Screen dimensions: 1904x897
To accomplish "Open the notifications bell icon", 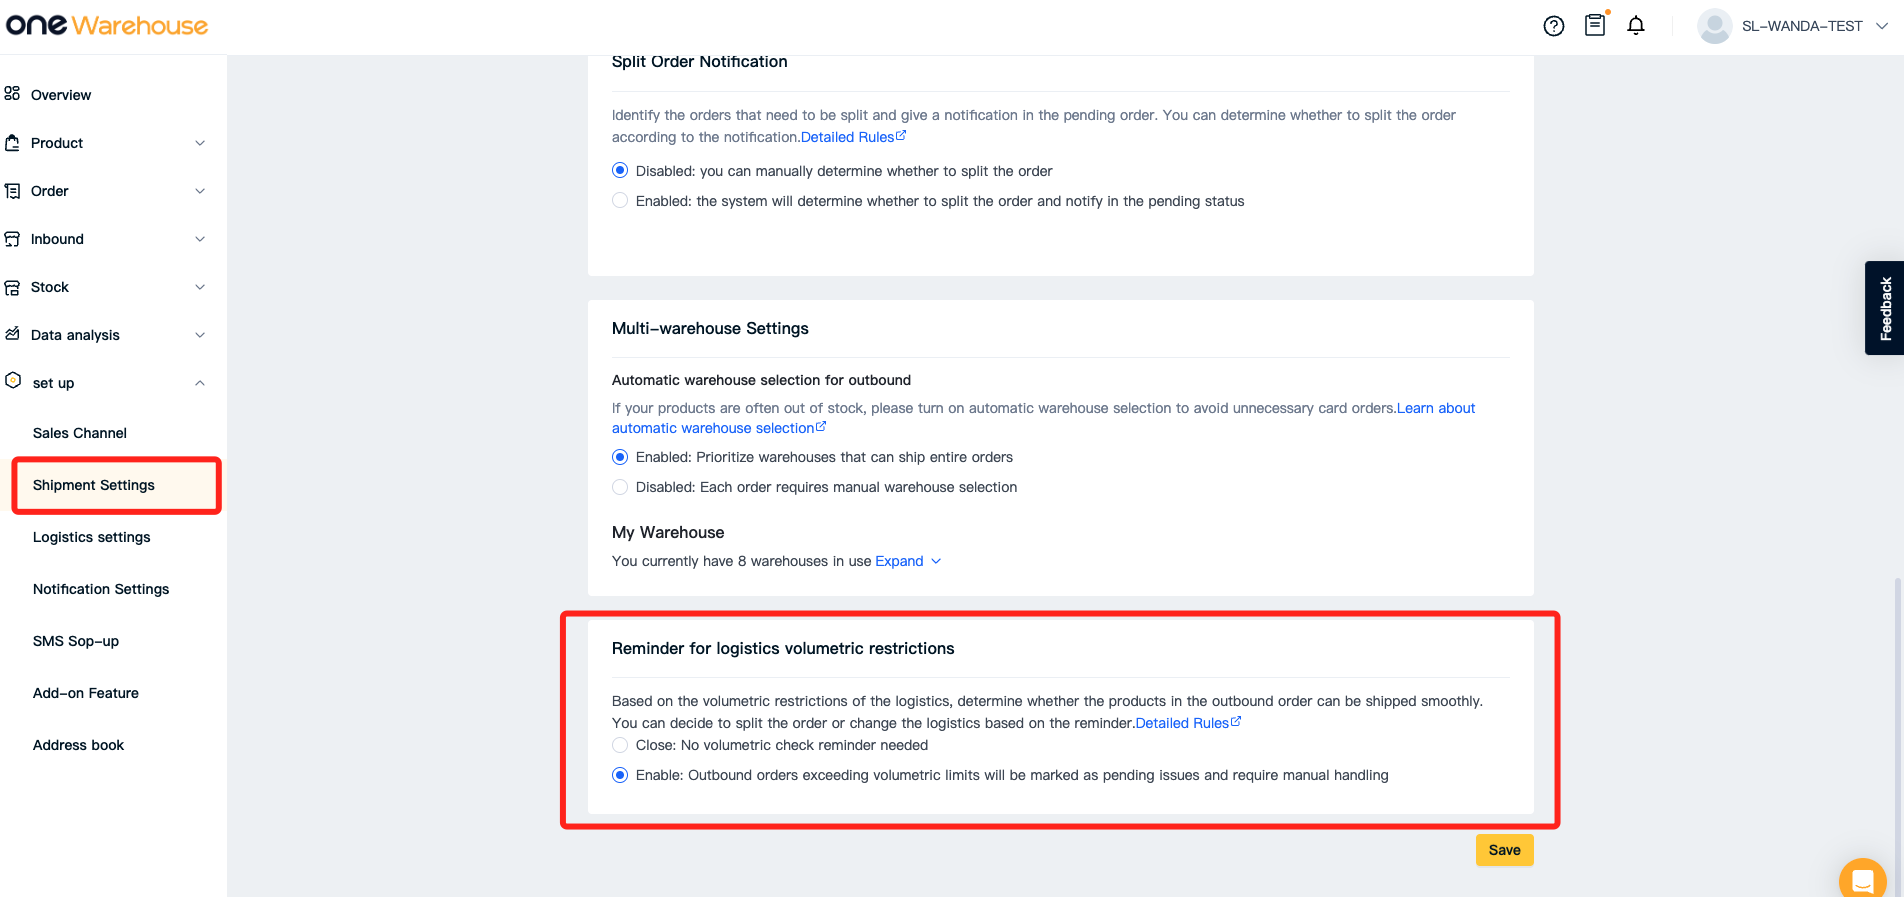I will [x=1636, y=26].
